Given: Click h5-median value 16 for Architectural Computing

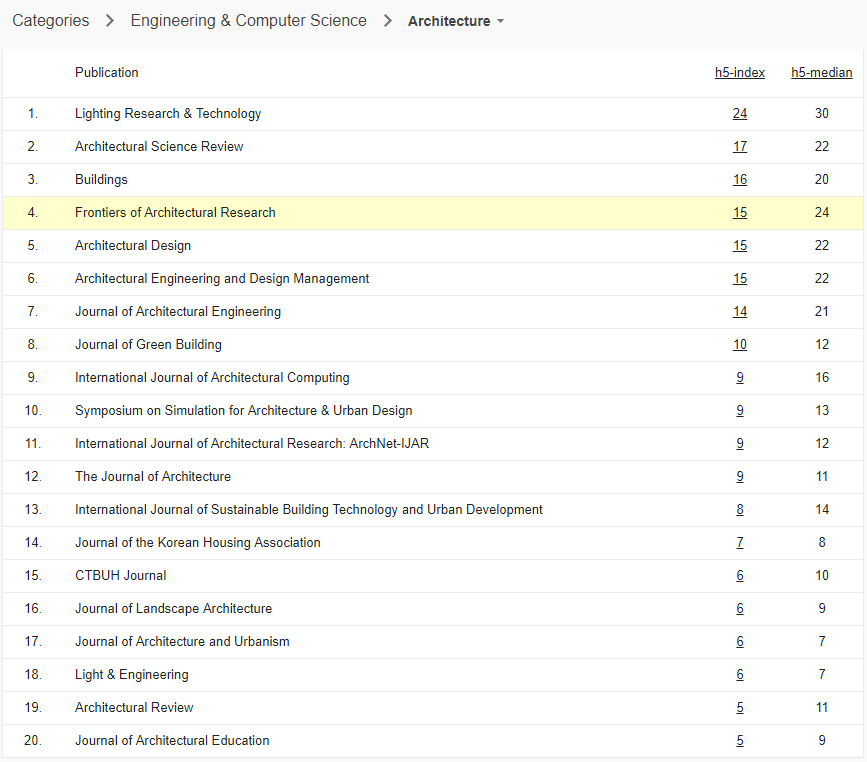Looking at the screenshot, I should pyautogui.click(x=822, y=378).
